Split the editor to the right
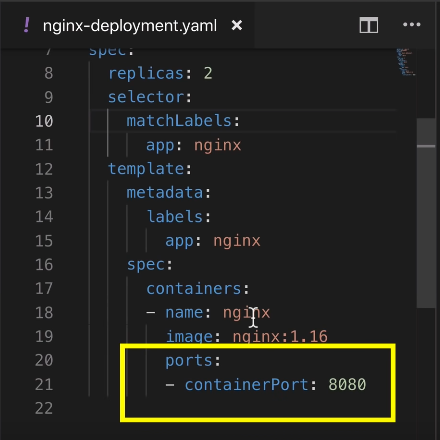This screenshot has width=440, height=440. [369, 25]
